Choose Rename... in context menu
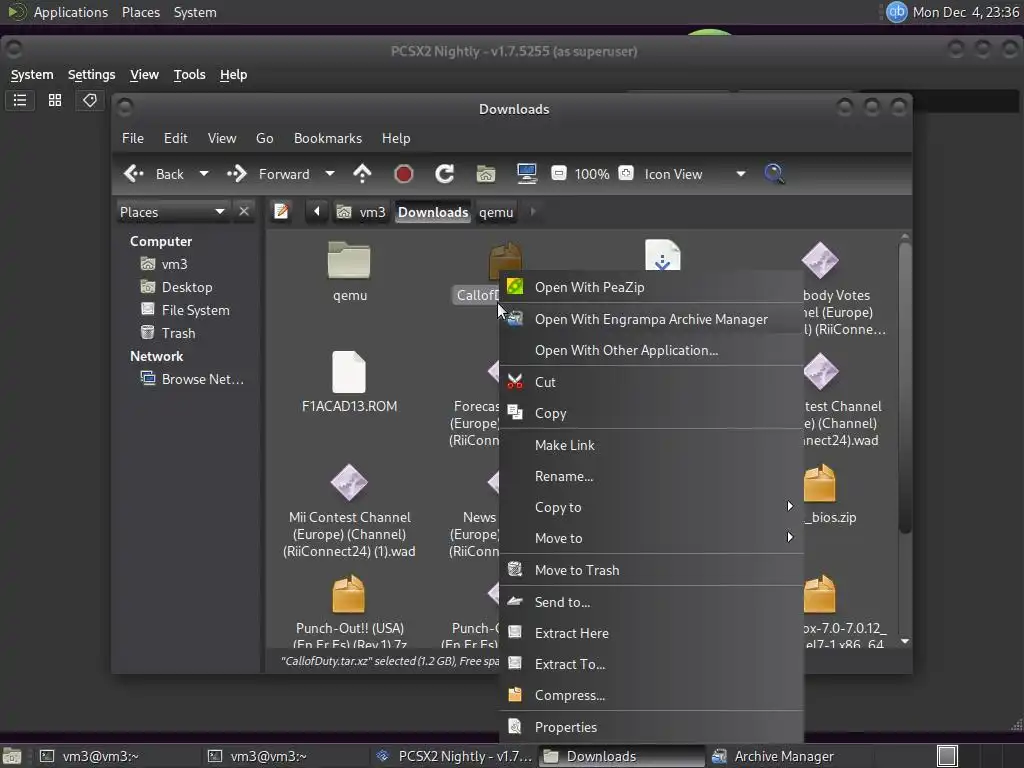This screenshot has width=1024, height=768. click(x=651, y=476)
